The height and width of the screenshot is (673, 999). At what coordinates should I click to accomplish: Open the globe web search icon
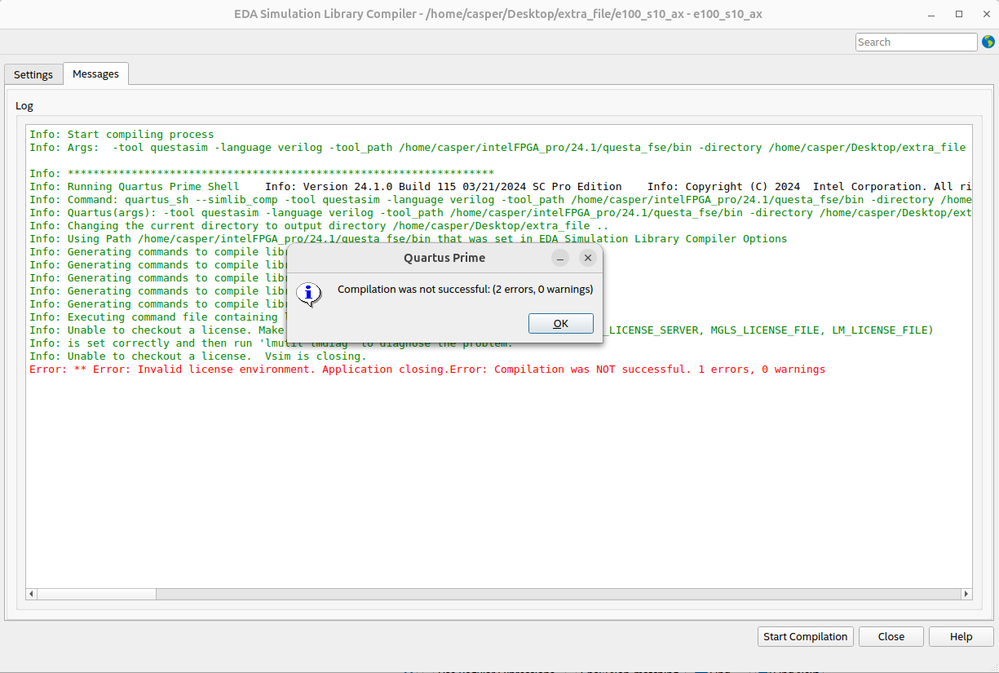988,42
